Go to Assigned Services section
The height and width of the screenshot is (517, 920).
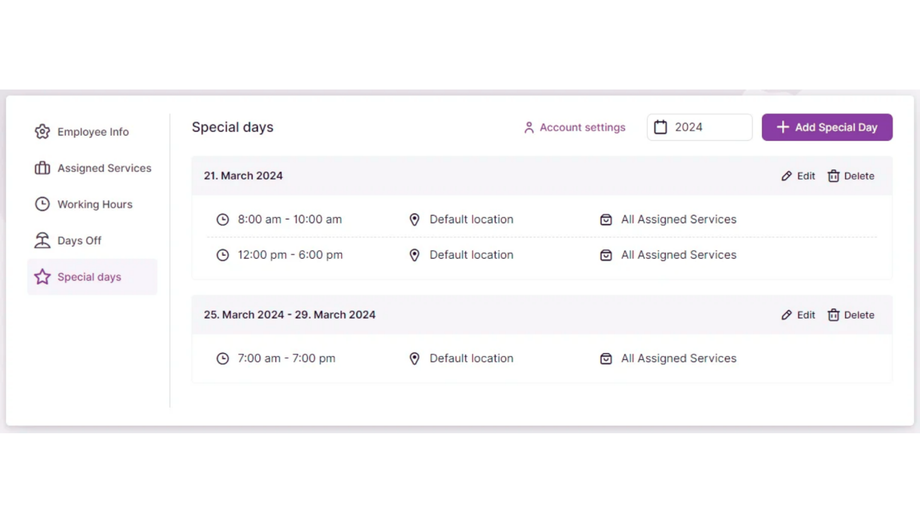pos(104,168)
